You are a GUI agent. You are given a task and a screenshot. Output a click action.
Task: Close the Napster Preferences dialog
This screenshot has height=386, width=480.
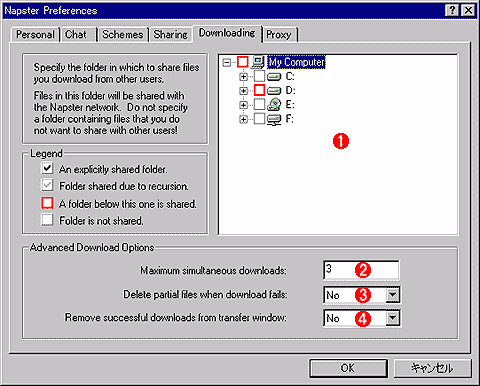[x=468, y=11]
